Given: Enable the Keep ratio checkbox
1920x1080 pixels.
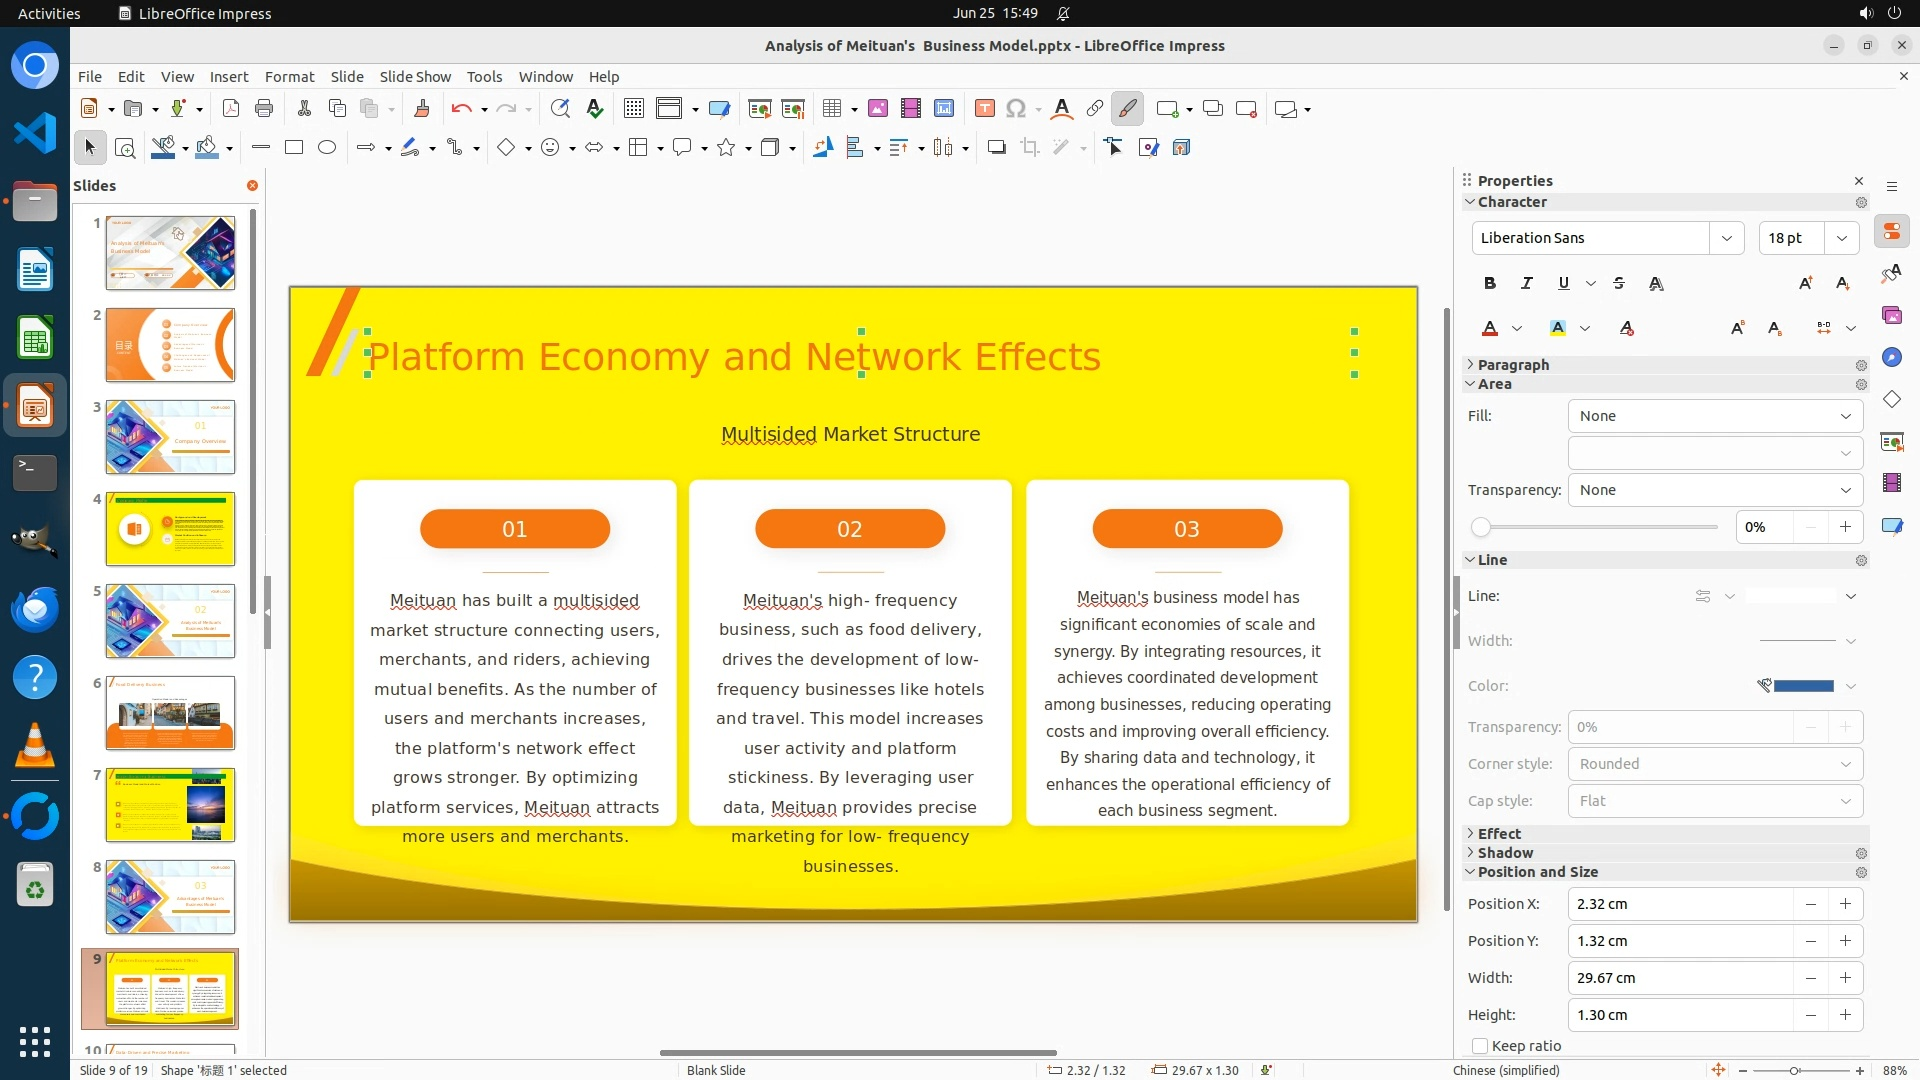Looking at the screenshot, I should 1480,1046.
